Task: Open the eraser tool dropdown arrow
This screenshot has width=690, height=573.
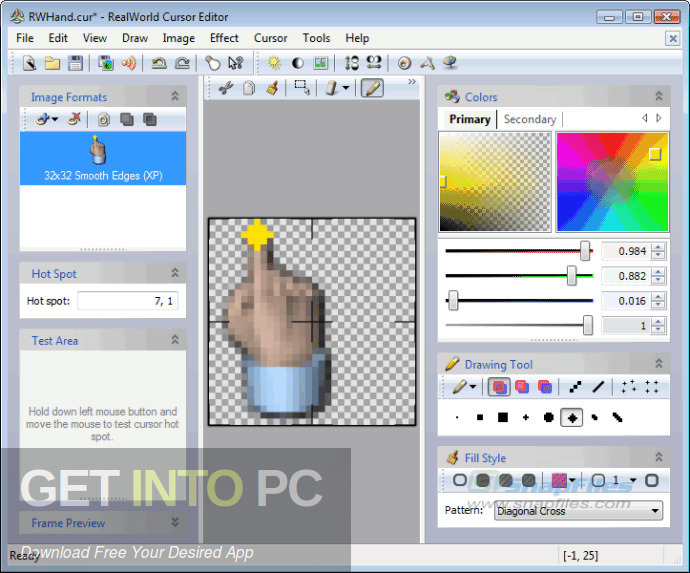Action: point(346,88)
